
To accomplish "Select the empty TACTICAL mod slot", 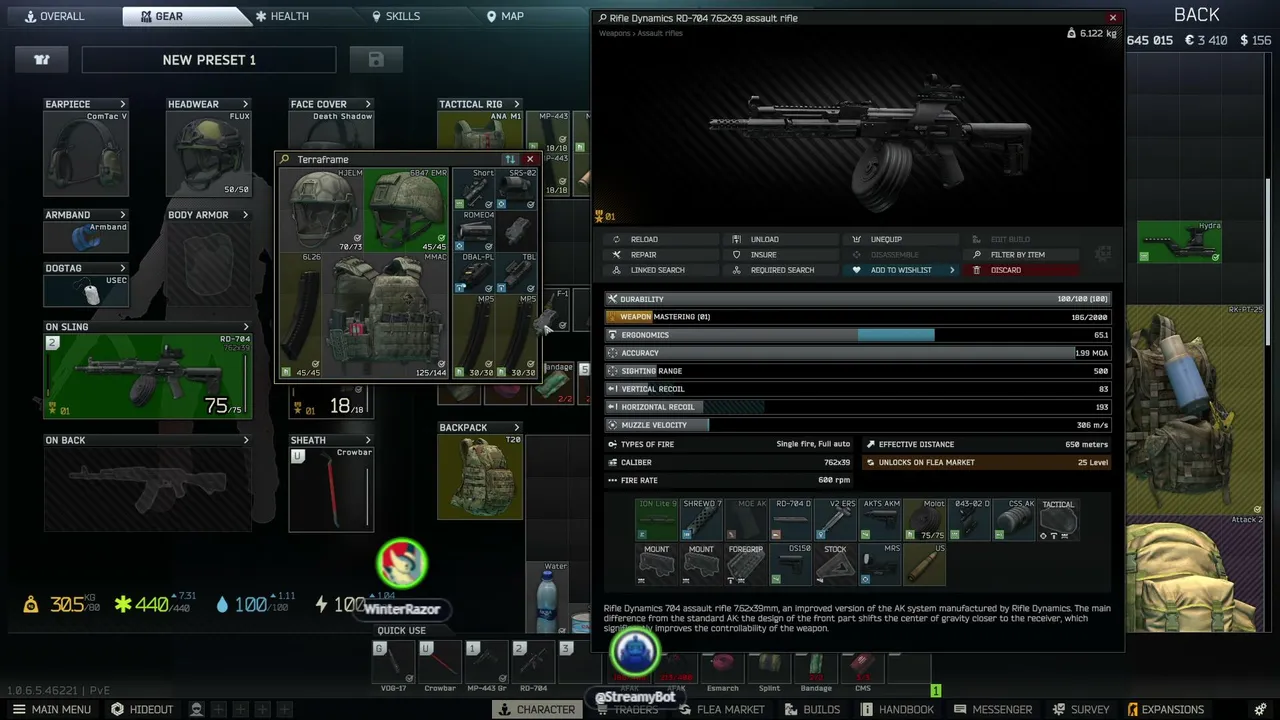I will pos(1058,519).
